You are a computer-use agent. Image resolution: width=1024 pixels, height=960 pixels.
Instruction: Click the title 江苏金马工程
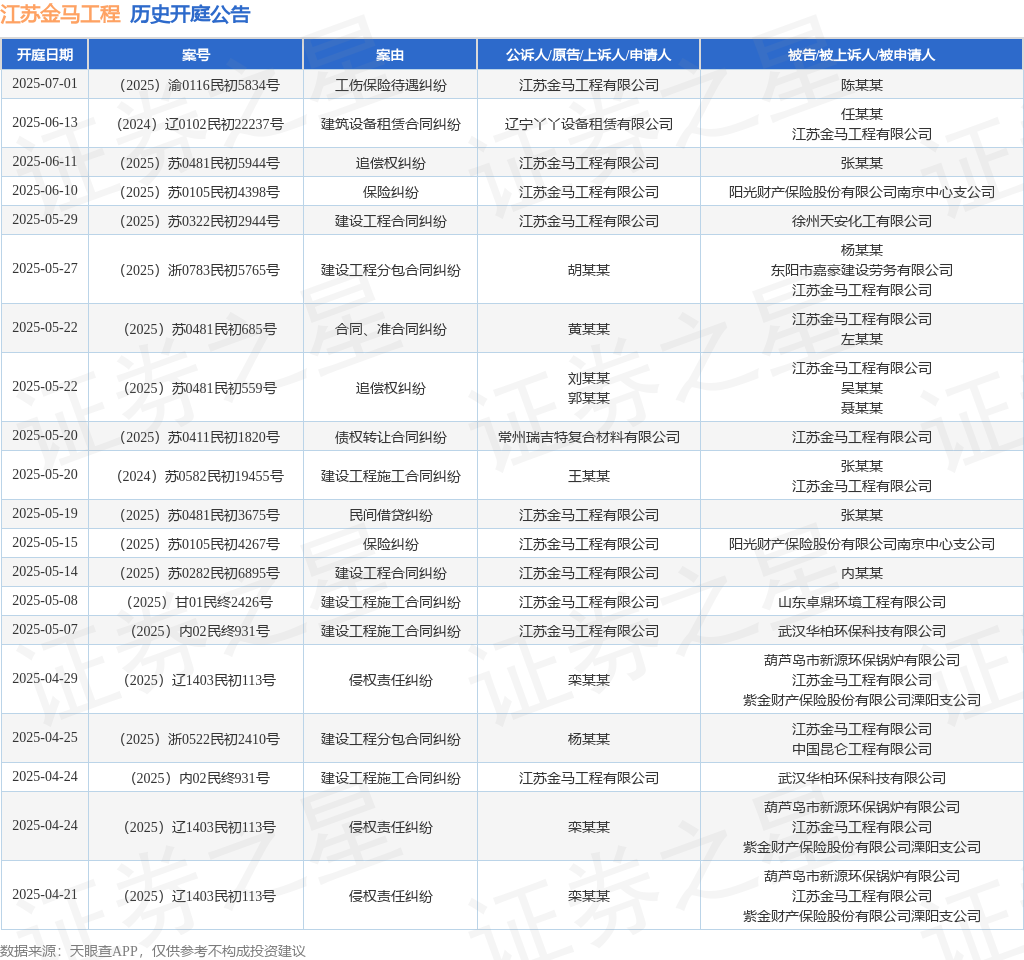60,14
